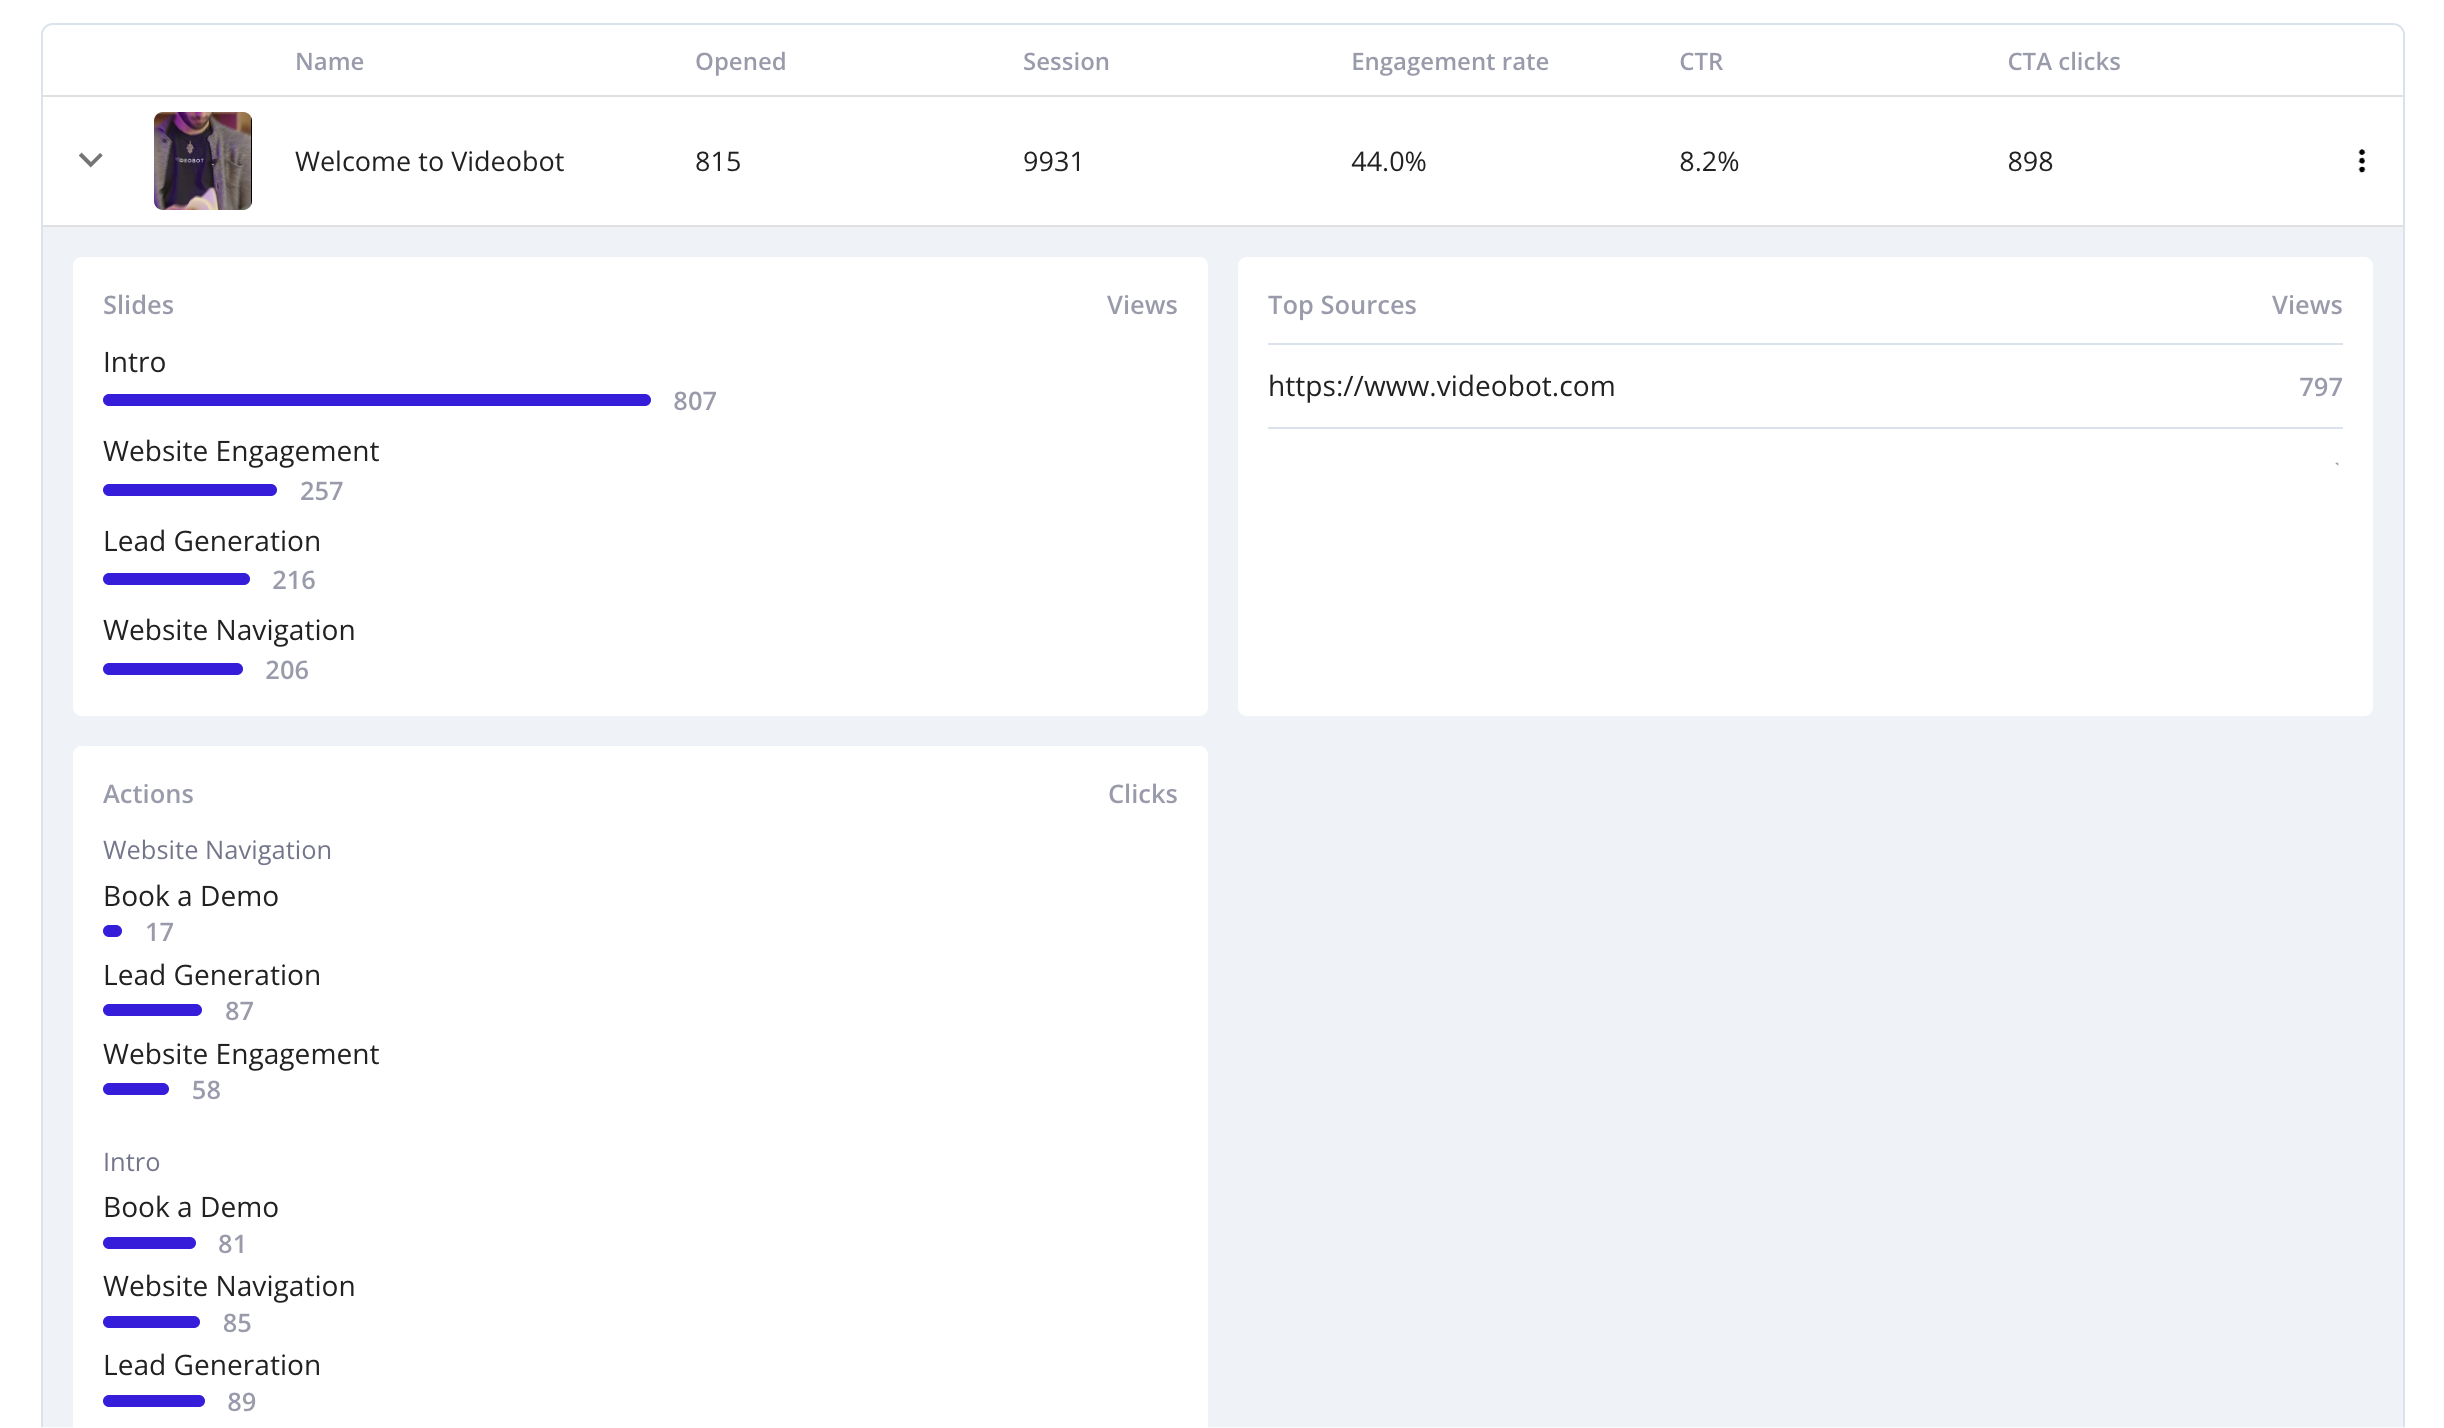The width and height of the screenshot is (2444, 1428).
Task: Click the Website Engagement slide label
Action: pyautogui.click(x=240, y=451)
